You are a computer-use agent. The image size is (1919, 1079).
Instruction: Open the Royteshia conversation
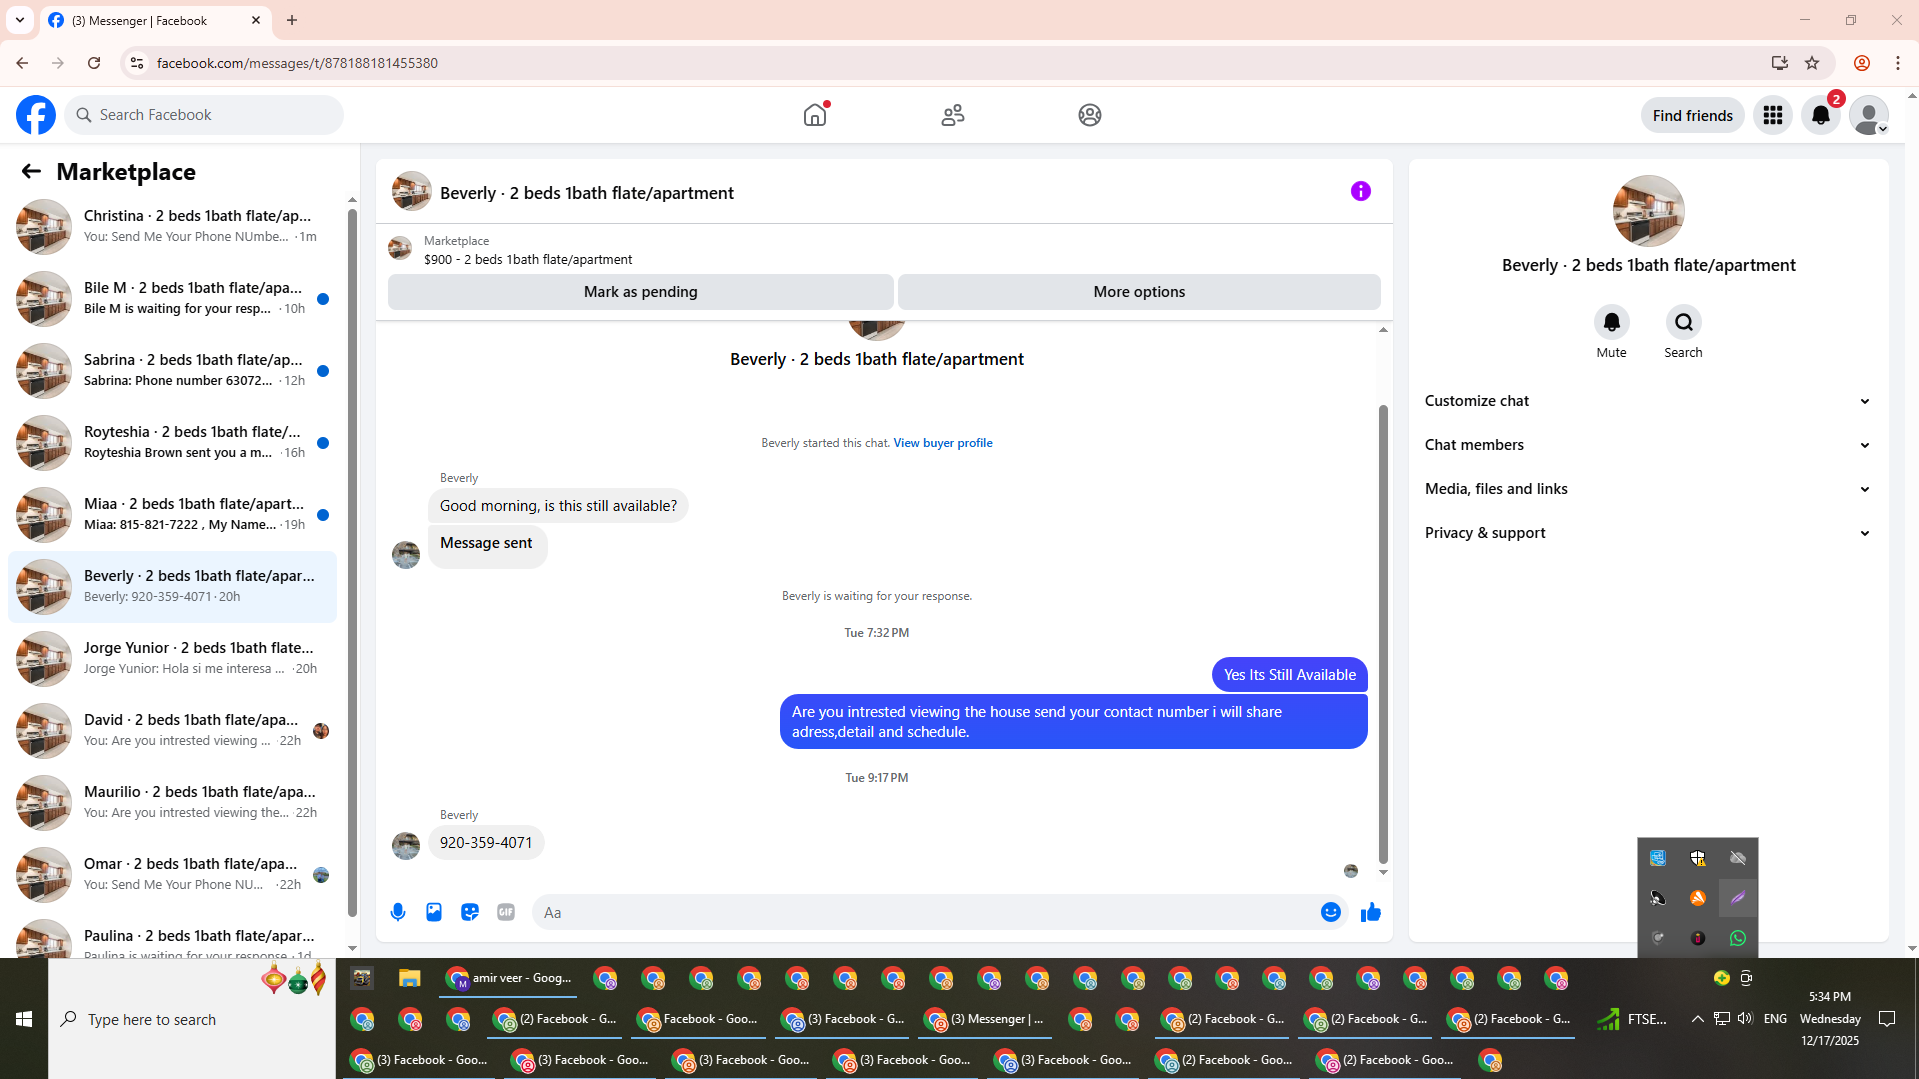coord(172,442)
